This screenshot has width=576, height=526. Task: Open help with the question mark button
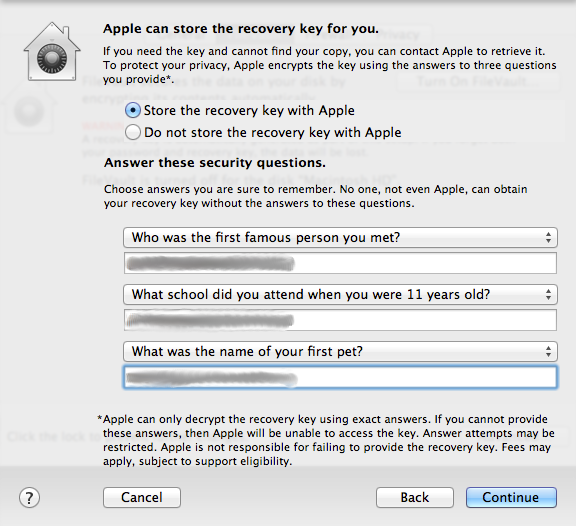click(x=29, y=498)
